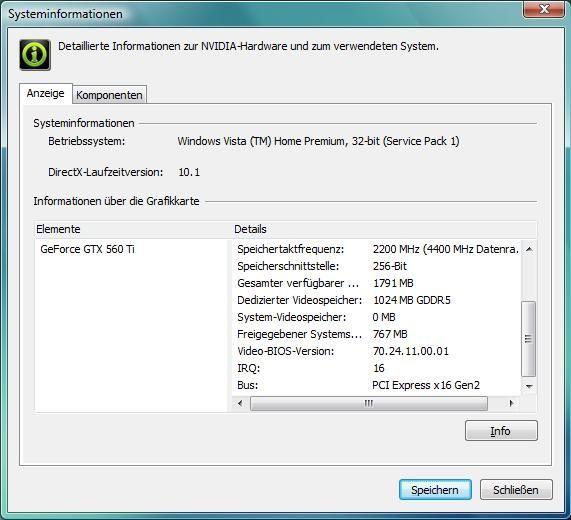Click the 70.24.11.00.01 BIOS value
This screenshot has width=571, height=520.
[411, 351]
